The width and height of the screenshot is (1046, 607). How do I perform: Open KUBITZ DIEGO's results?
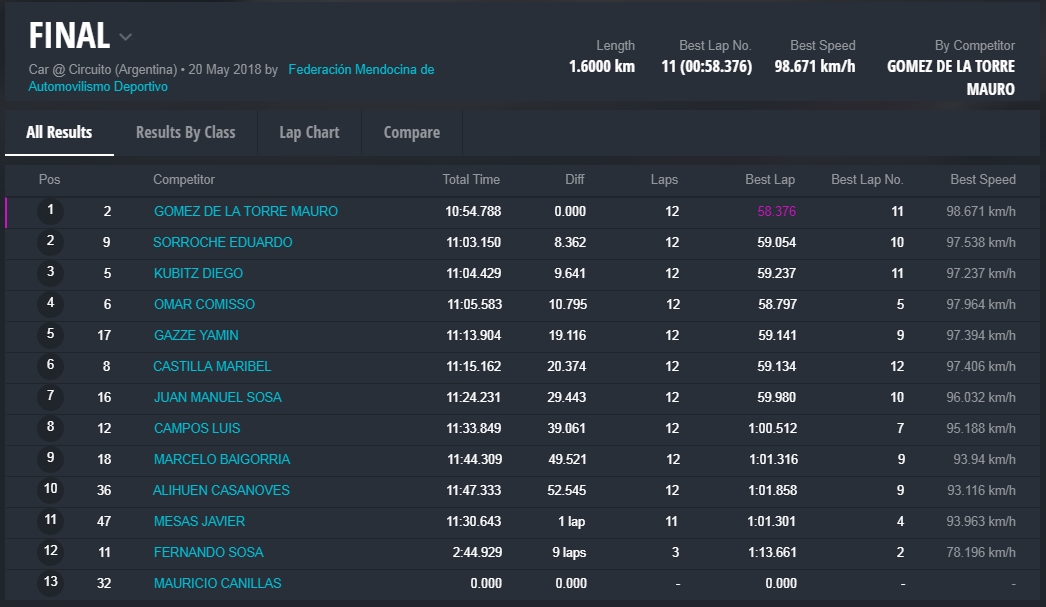click(198, 274)
